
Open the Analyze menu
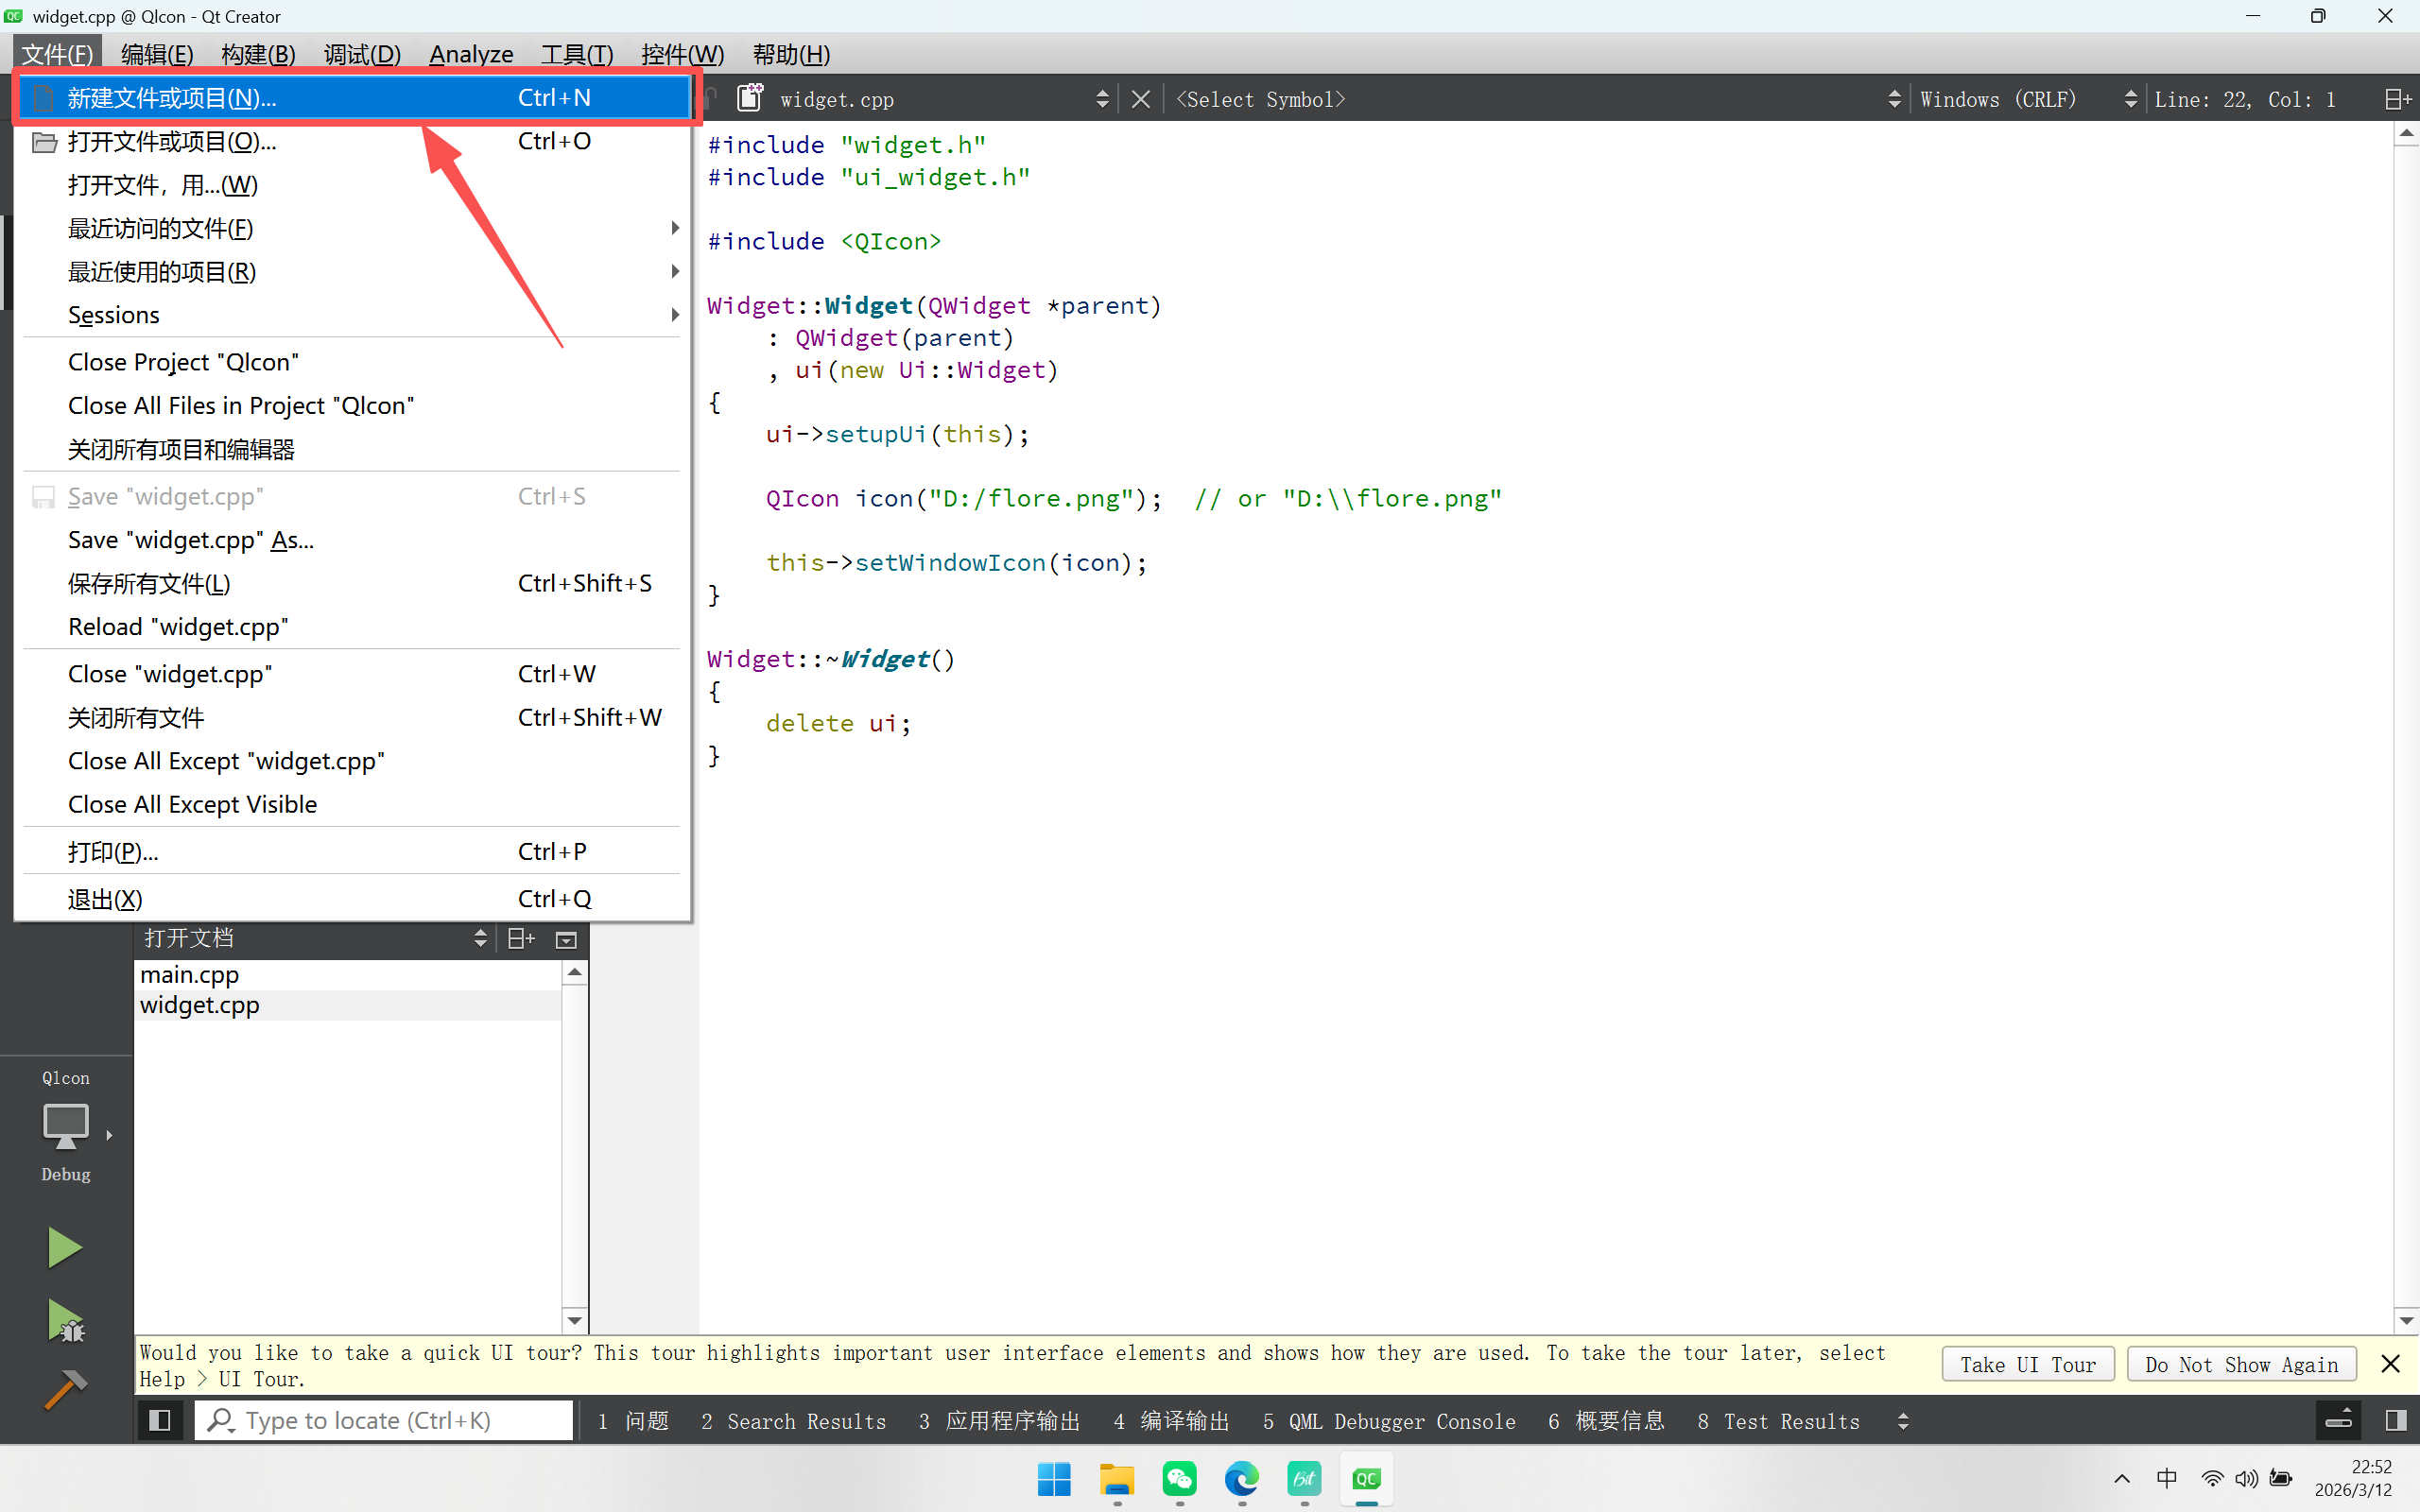click(471, 54)
